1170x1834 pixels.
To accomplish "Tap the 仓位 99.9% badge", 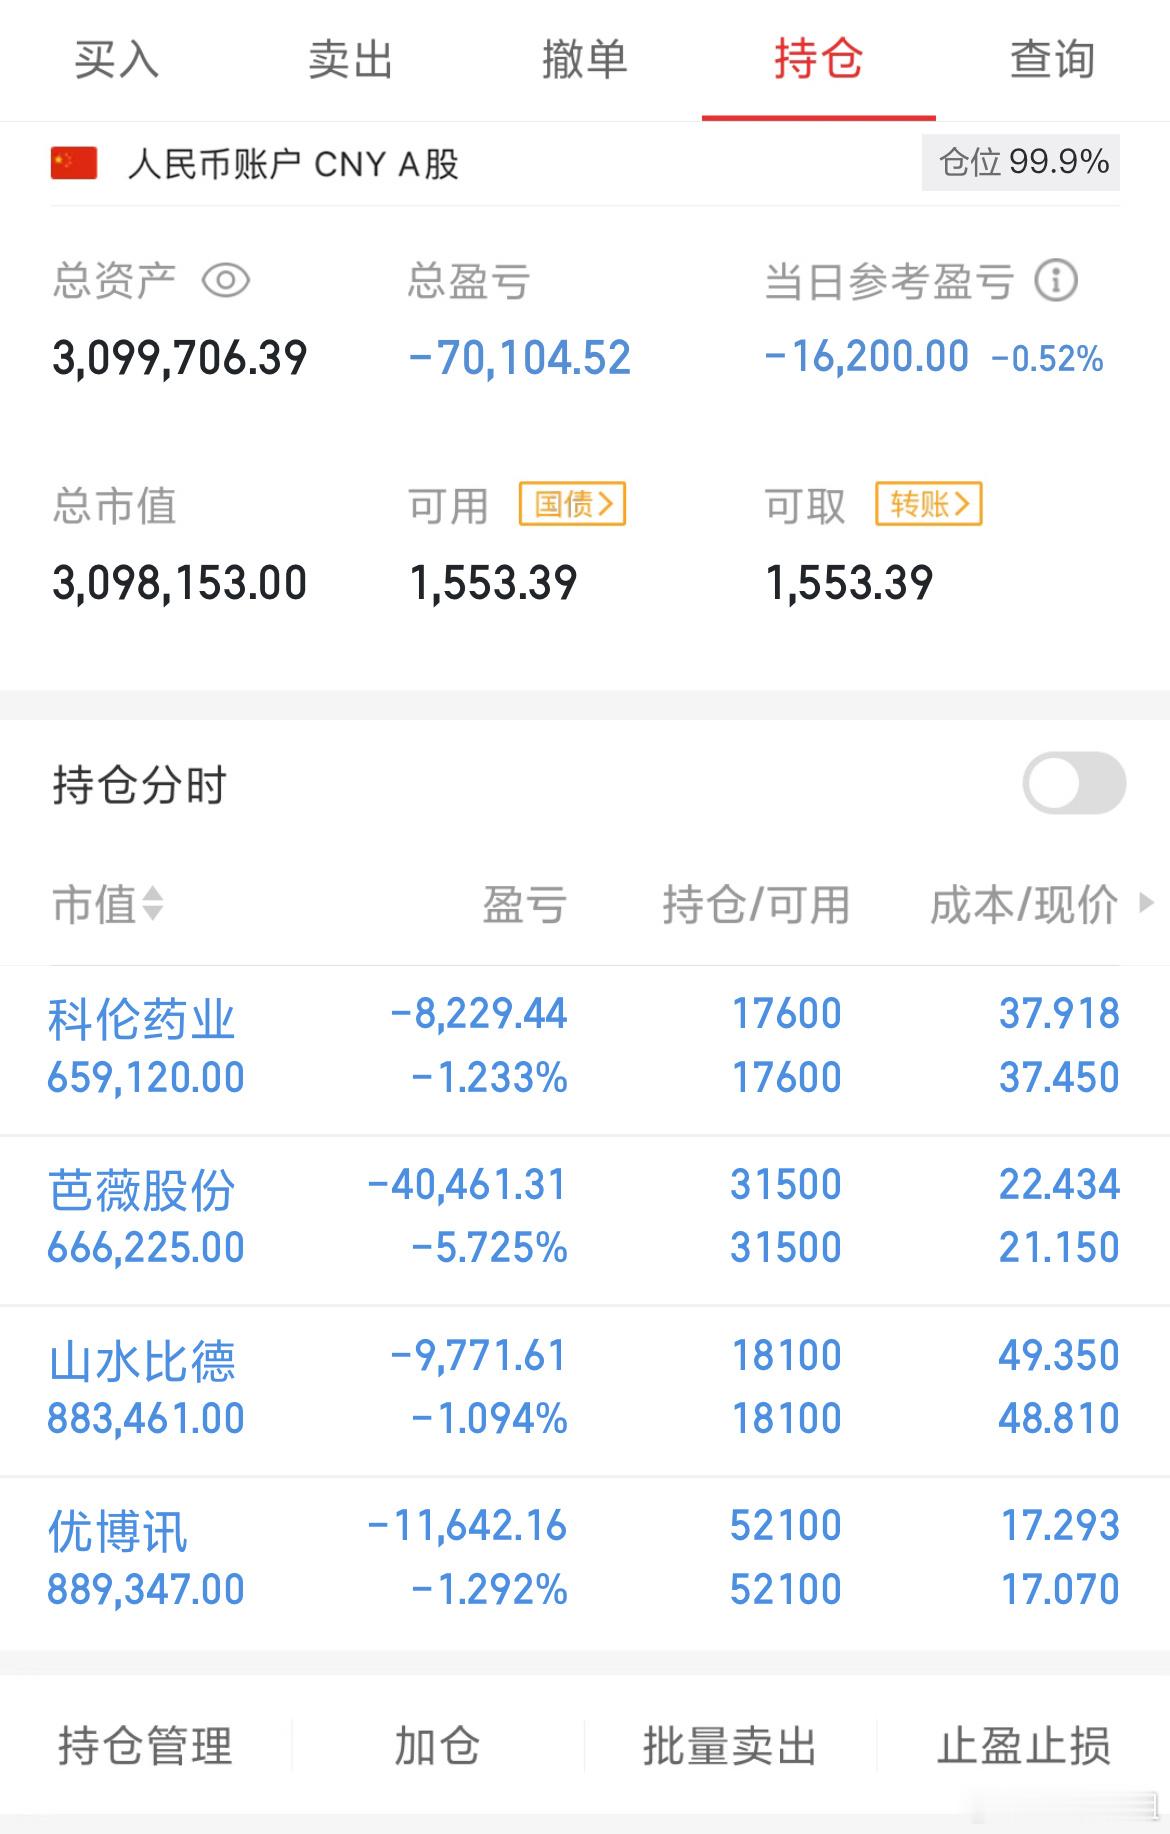I will [1021, 162].
